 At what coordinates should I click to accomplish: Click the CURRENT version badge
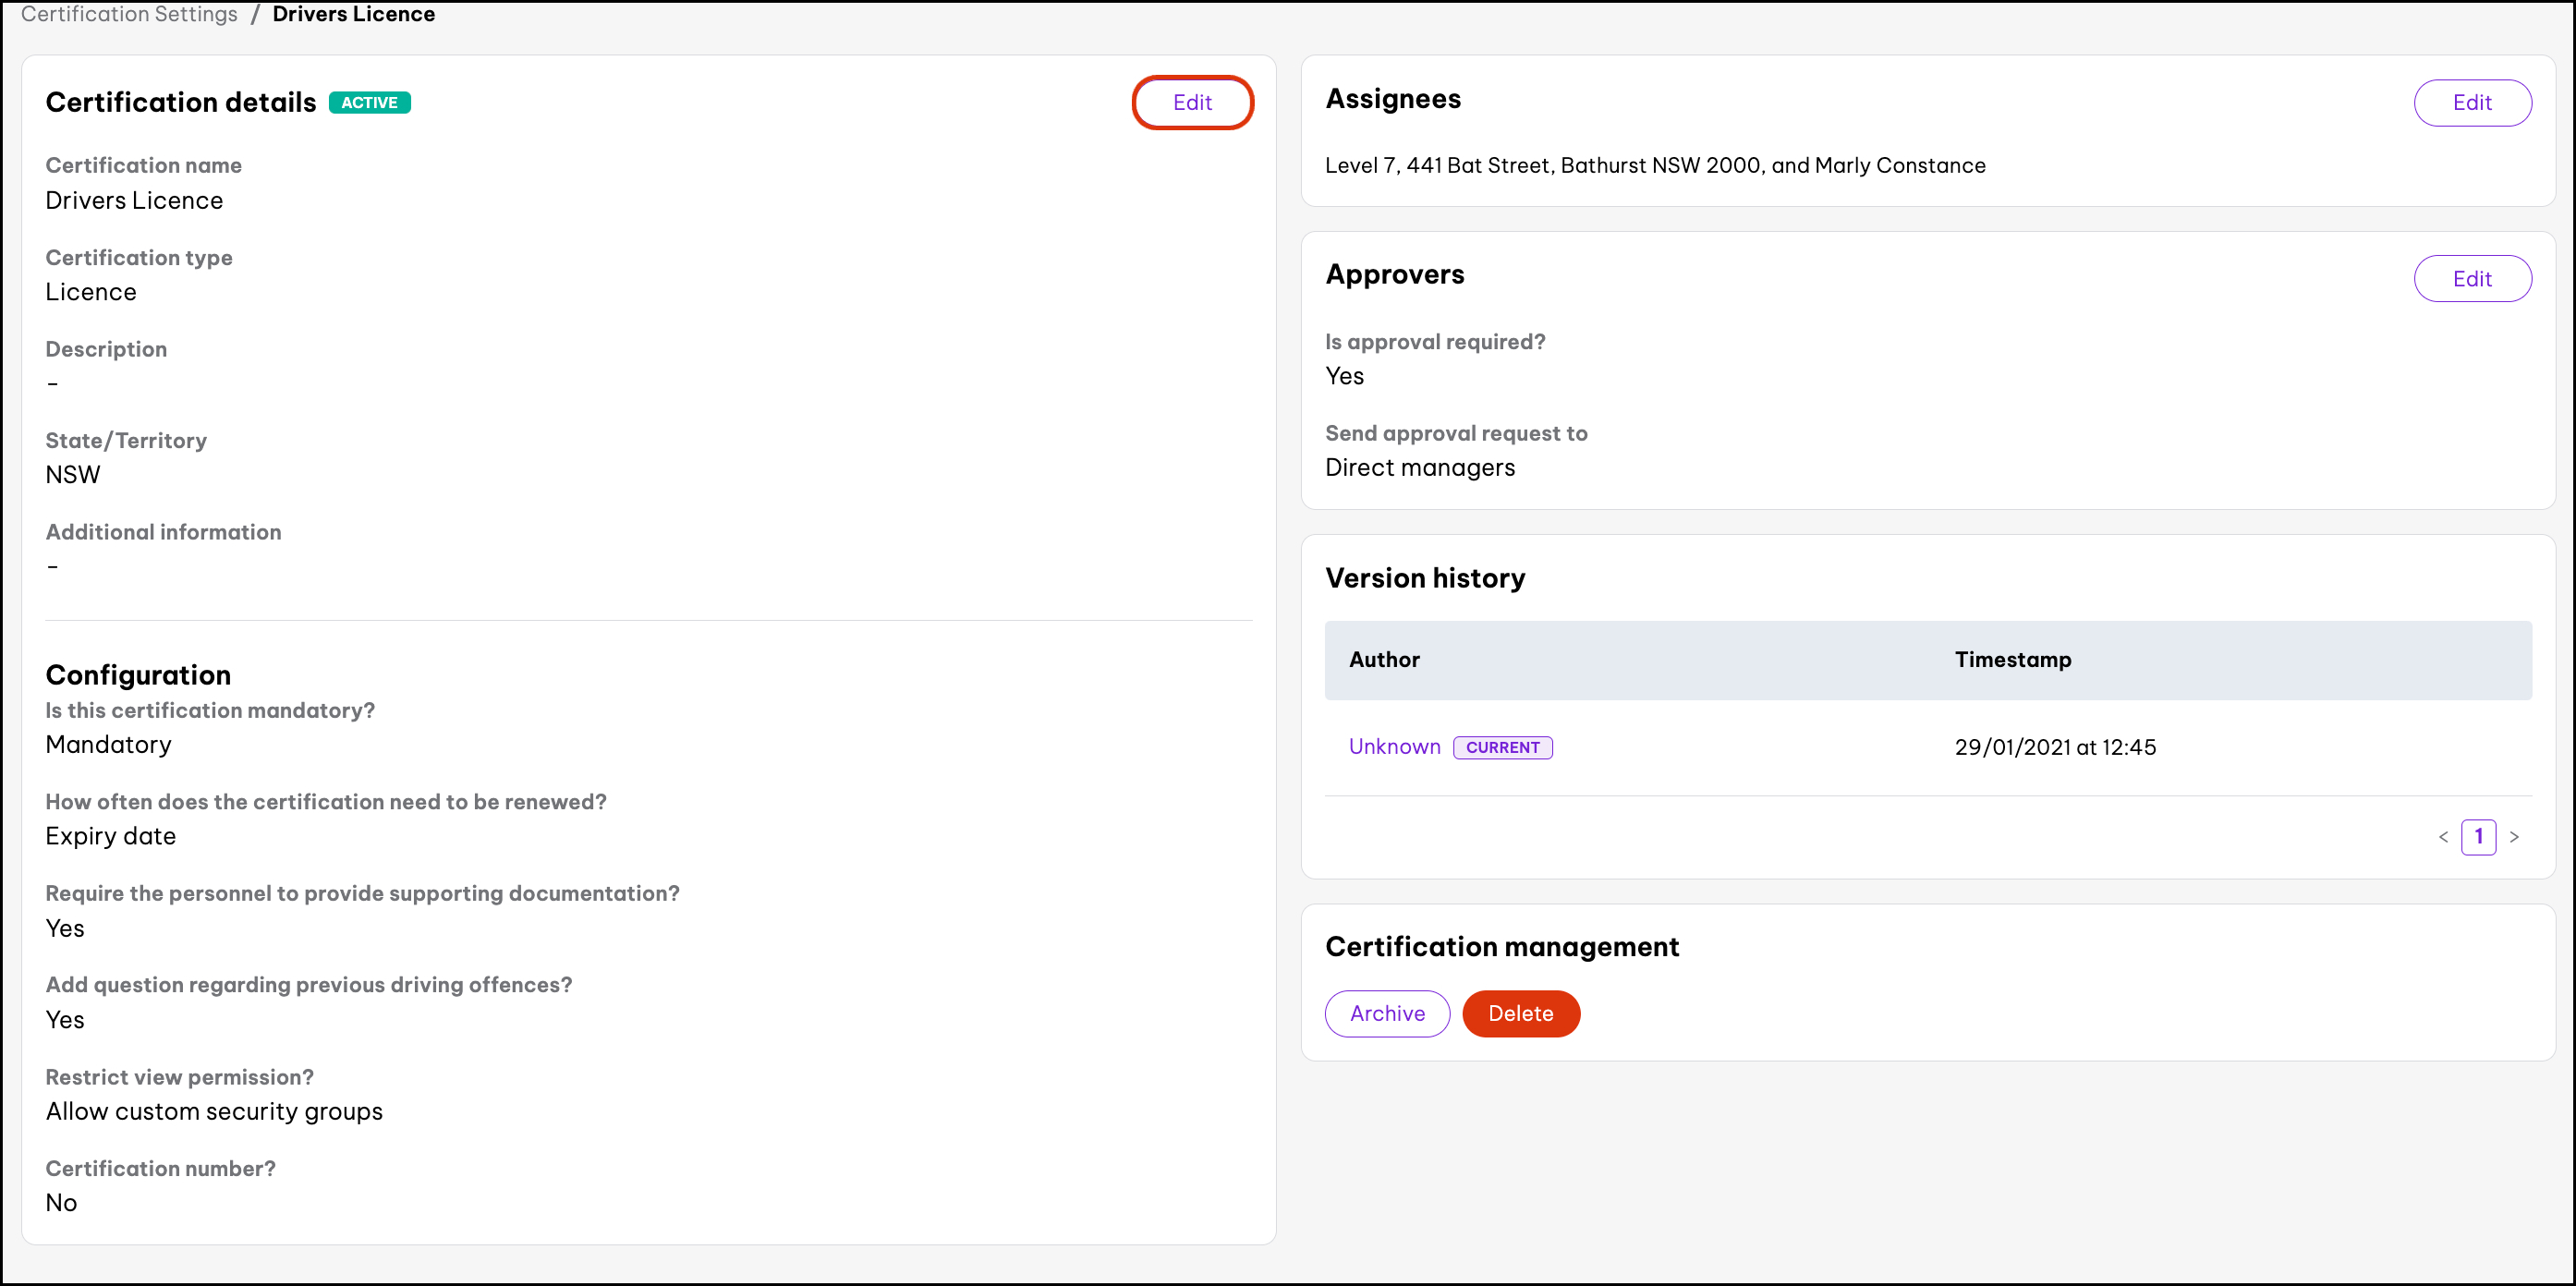coord(1501,748)
